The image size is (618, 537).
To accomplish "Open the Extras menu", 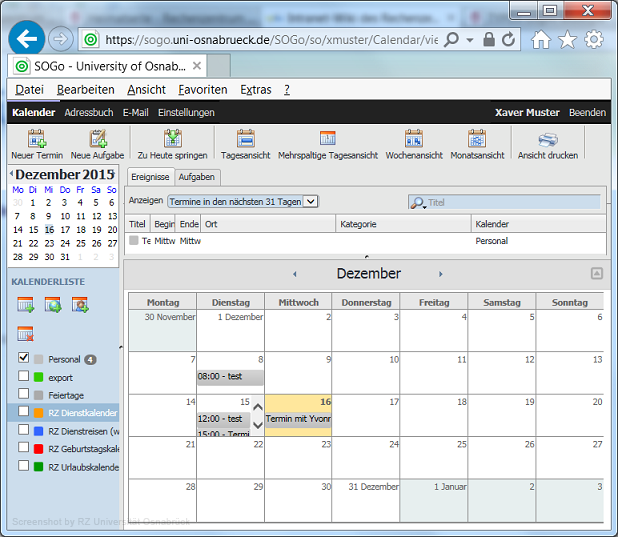I will point(256,90).
